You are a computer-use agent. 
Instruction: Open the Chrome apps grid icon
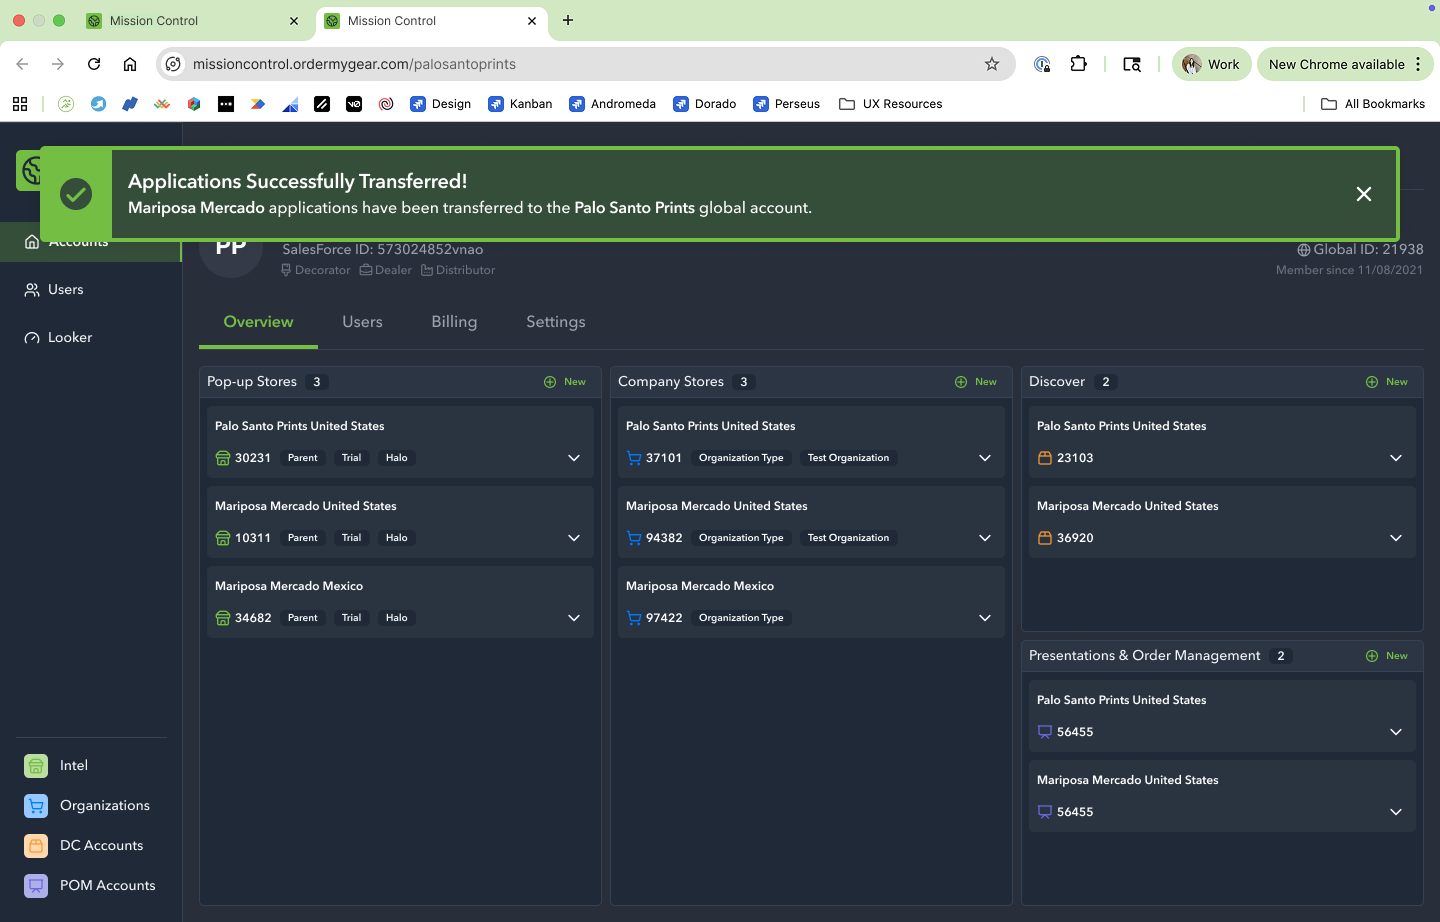tap(20, 104)
